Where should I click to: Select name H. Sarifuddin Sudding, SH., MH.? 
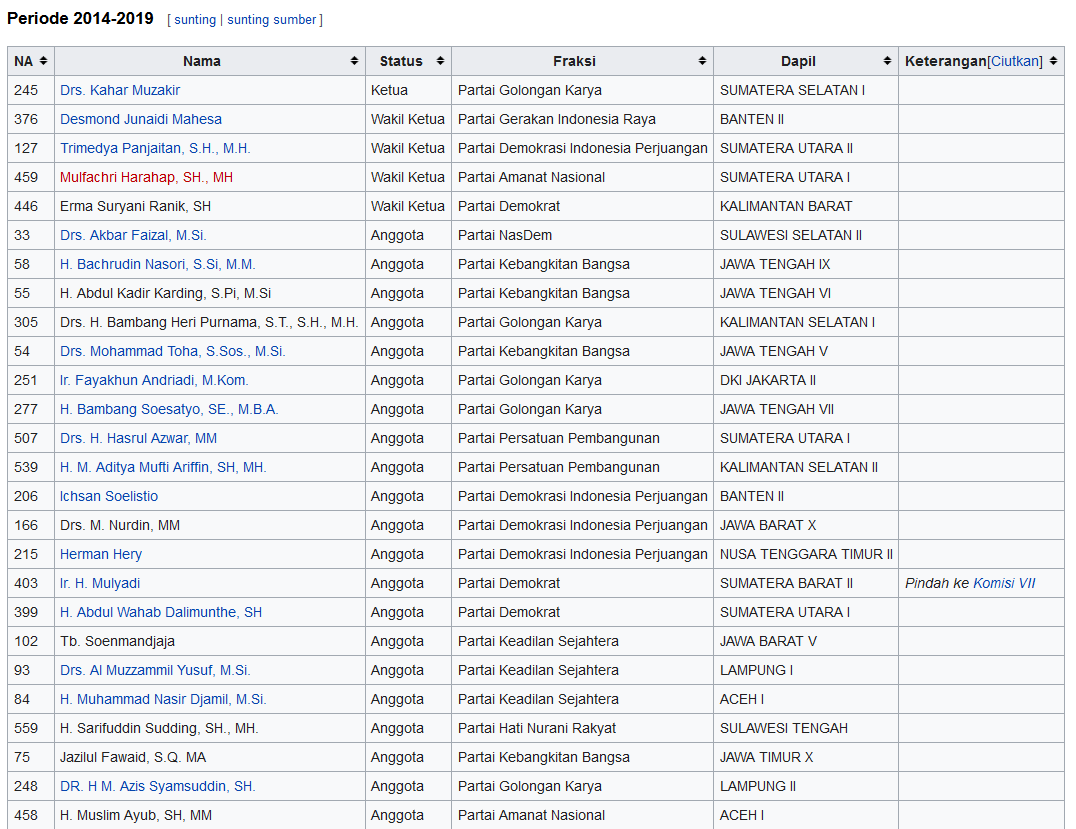pyautogui.click(x=159, y=728)
